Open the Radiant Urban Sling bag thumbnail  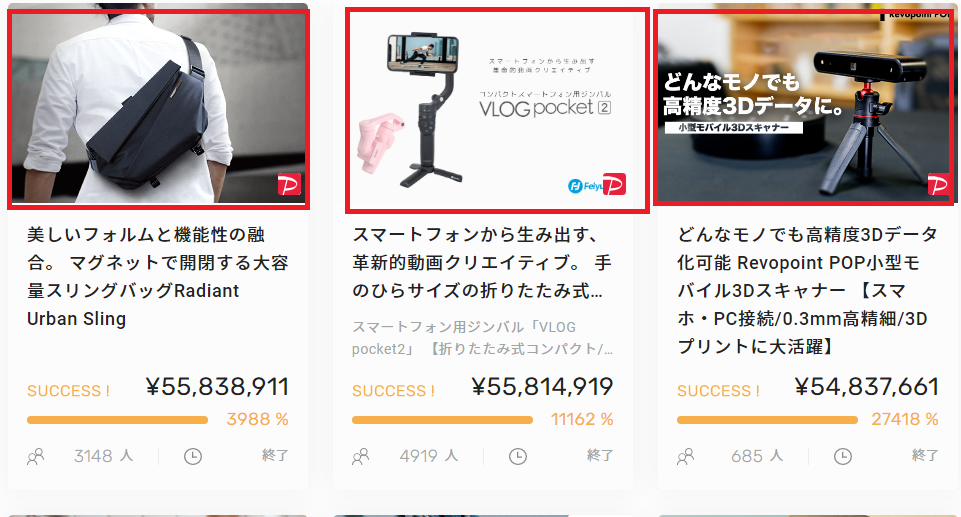click(x=158, y=109)
